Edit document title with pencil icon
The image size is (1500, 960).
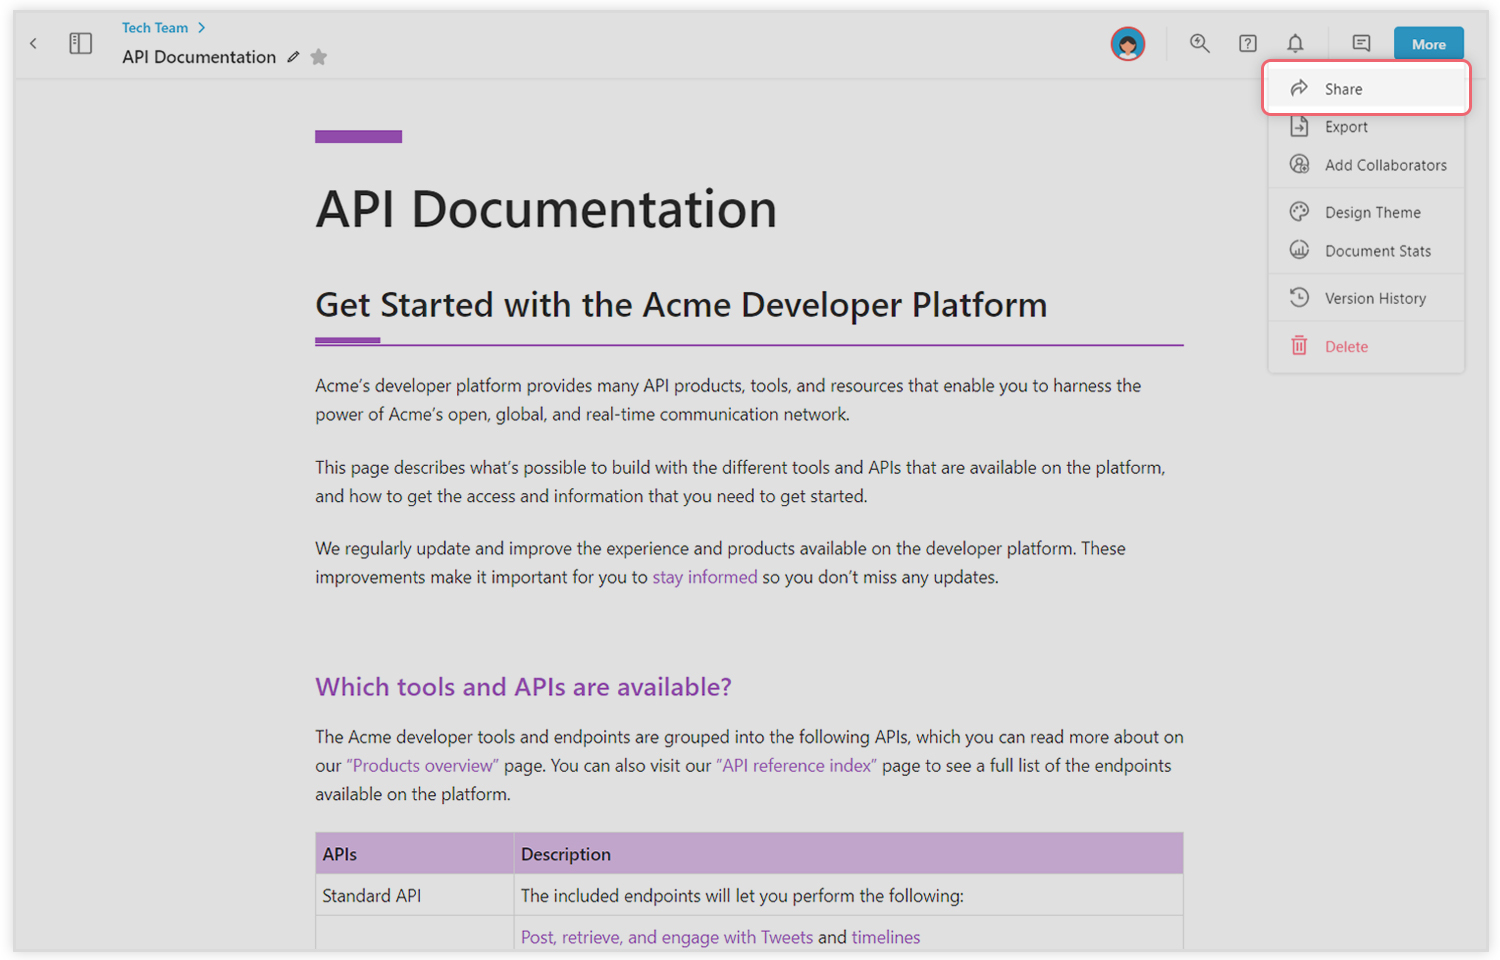pyautogui.click(x=293, y=57)
